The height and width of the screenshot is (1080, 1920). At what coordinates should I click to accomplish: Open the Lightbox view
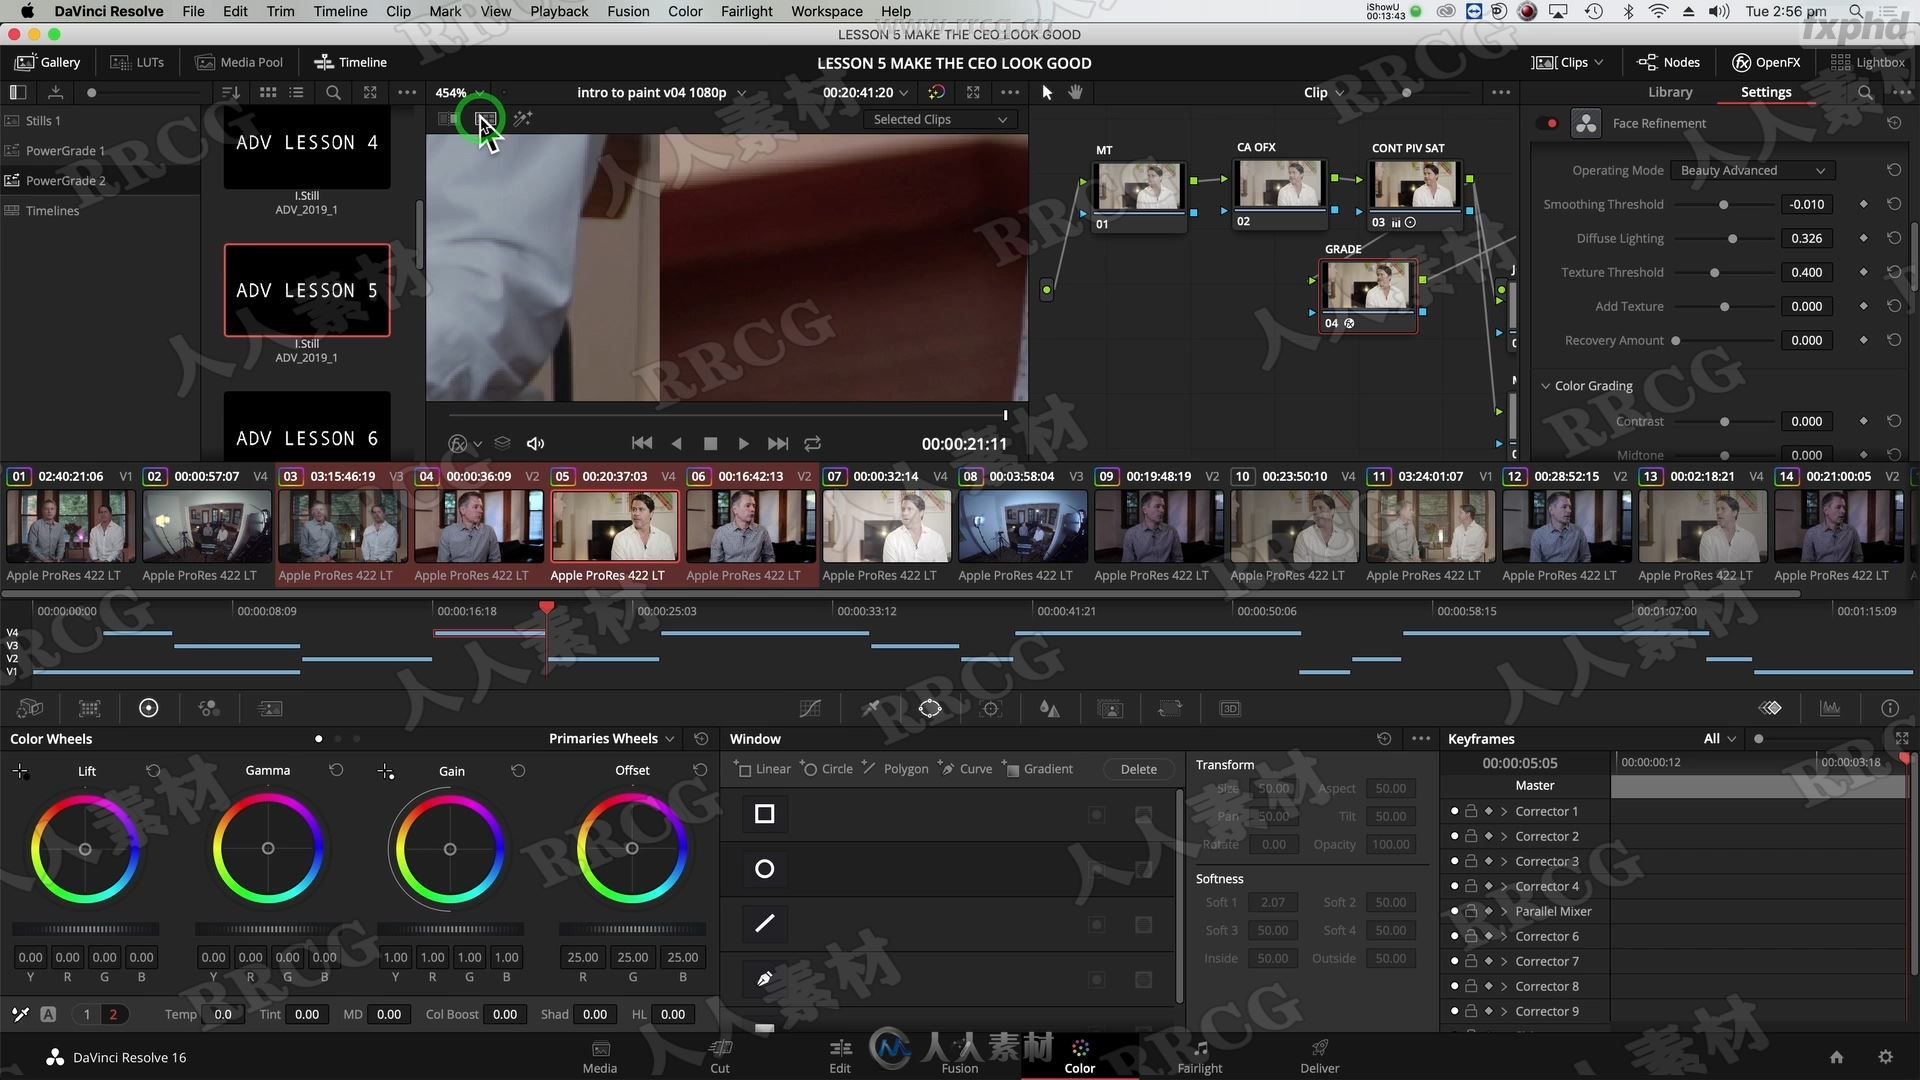pos(1868,62)
